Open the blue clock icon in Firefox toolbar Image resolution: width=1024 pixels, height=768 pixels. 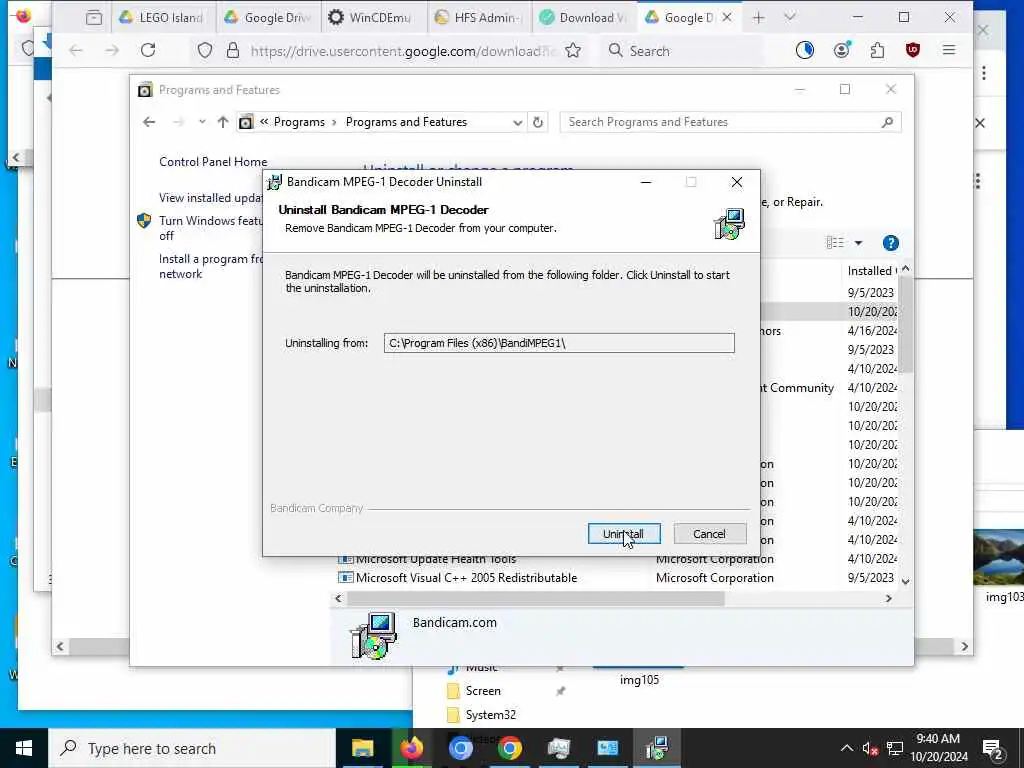(x=805, y=50)
